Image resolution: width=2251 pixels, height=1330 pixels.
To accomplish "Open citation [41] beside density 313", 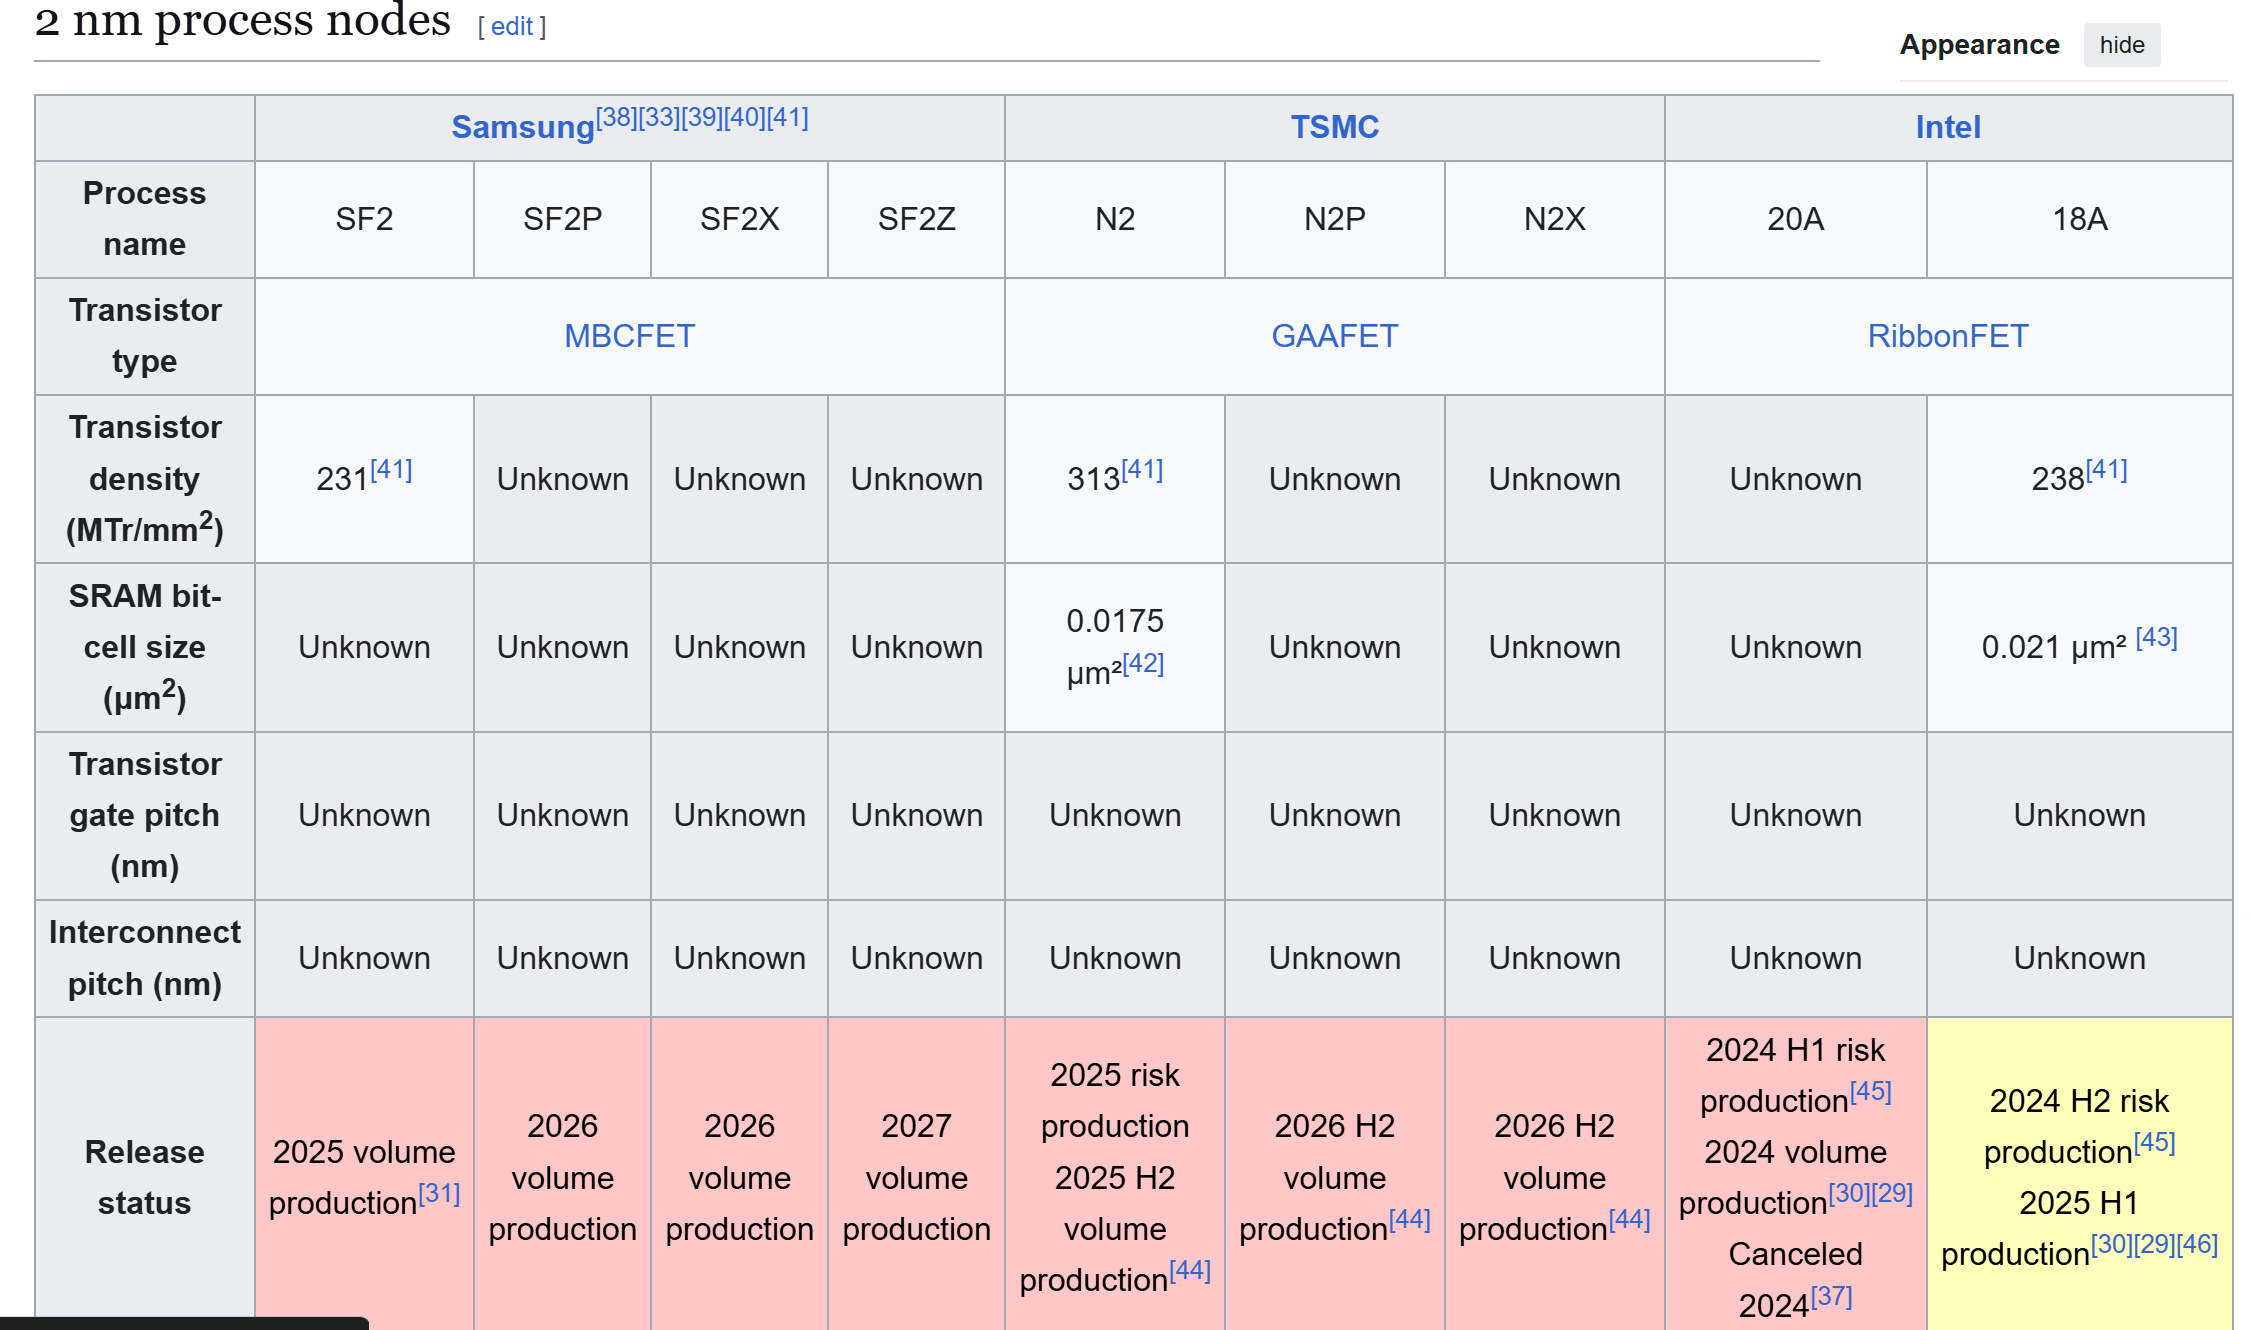I will pyautogui.click(x=1142, y=470).
